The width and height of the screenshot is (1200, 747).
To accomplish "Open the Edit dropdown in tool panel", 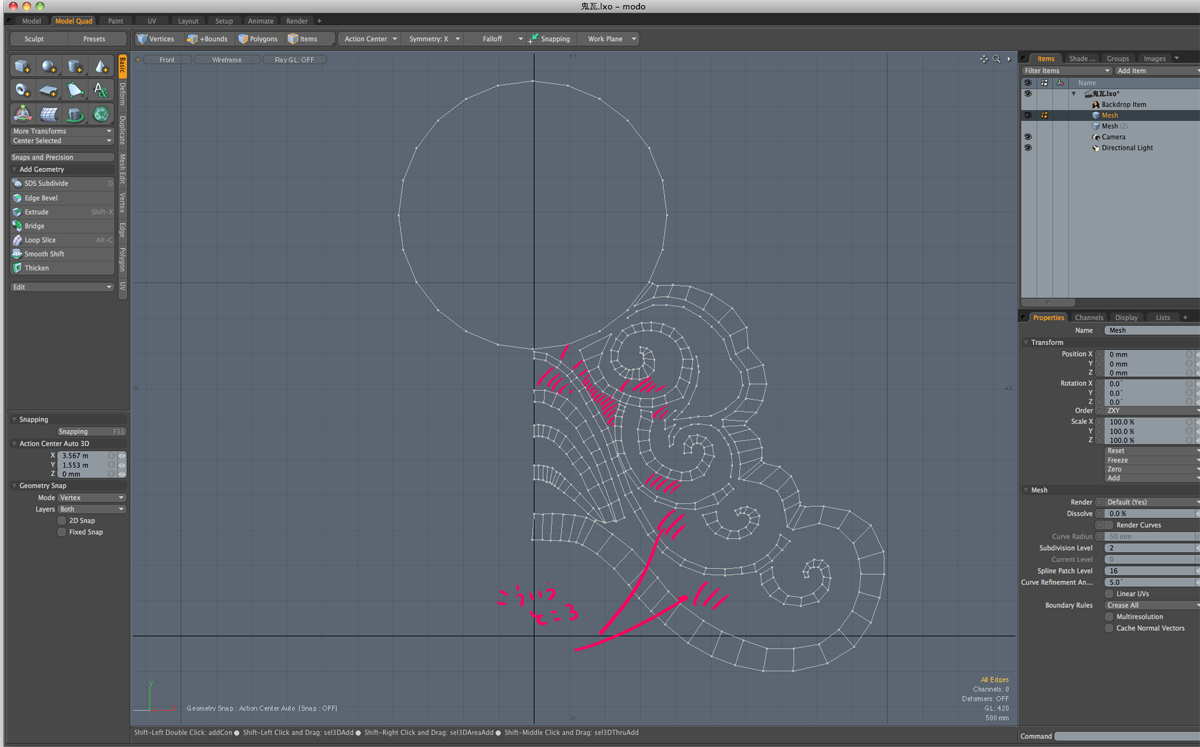I will coord(62,287).
